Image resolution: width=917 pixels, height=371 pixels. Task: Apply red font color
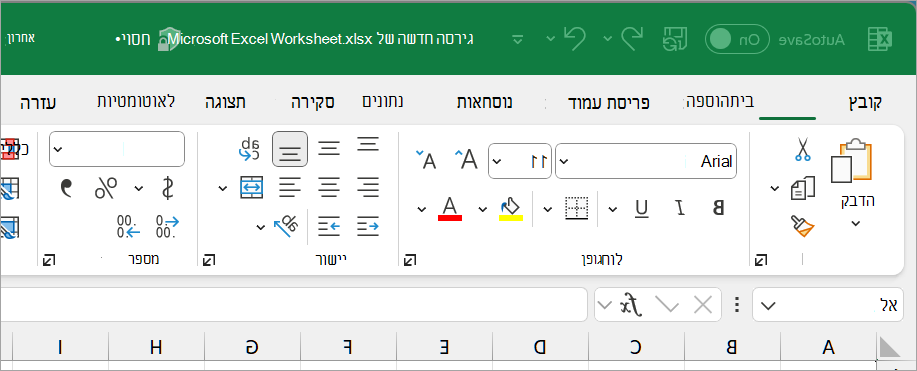(x=450, y=208)
